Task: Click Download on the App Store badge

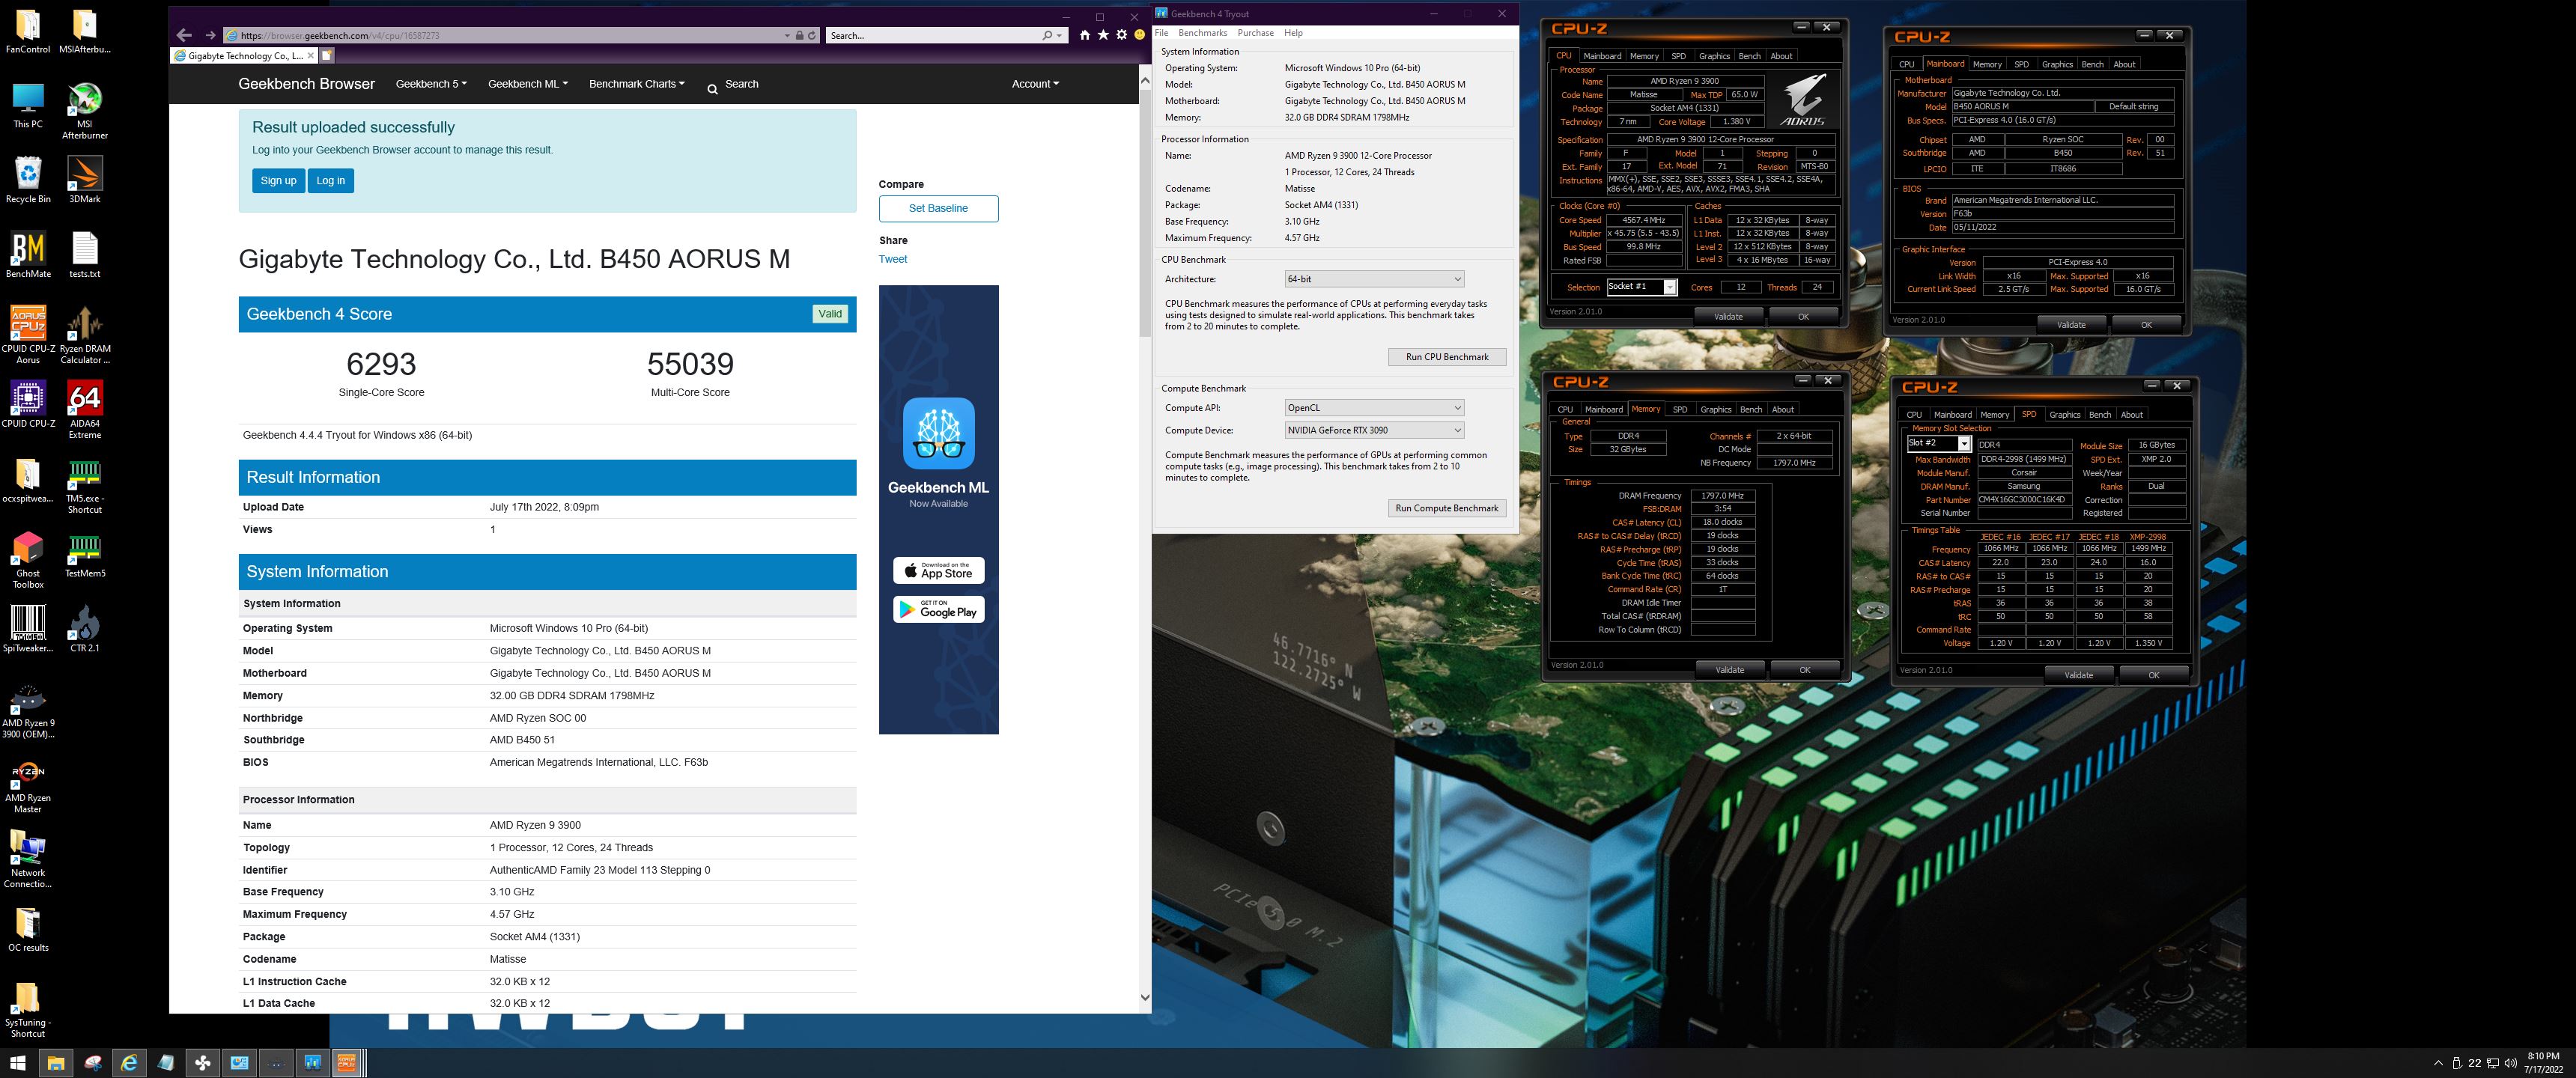Action: 938,570
